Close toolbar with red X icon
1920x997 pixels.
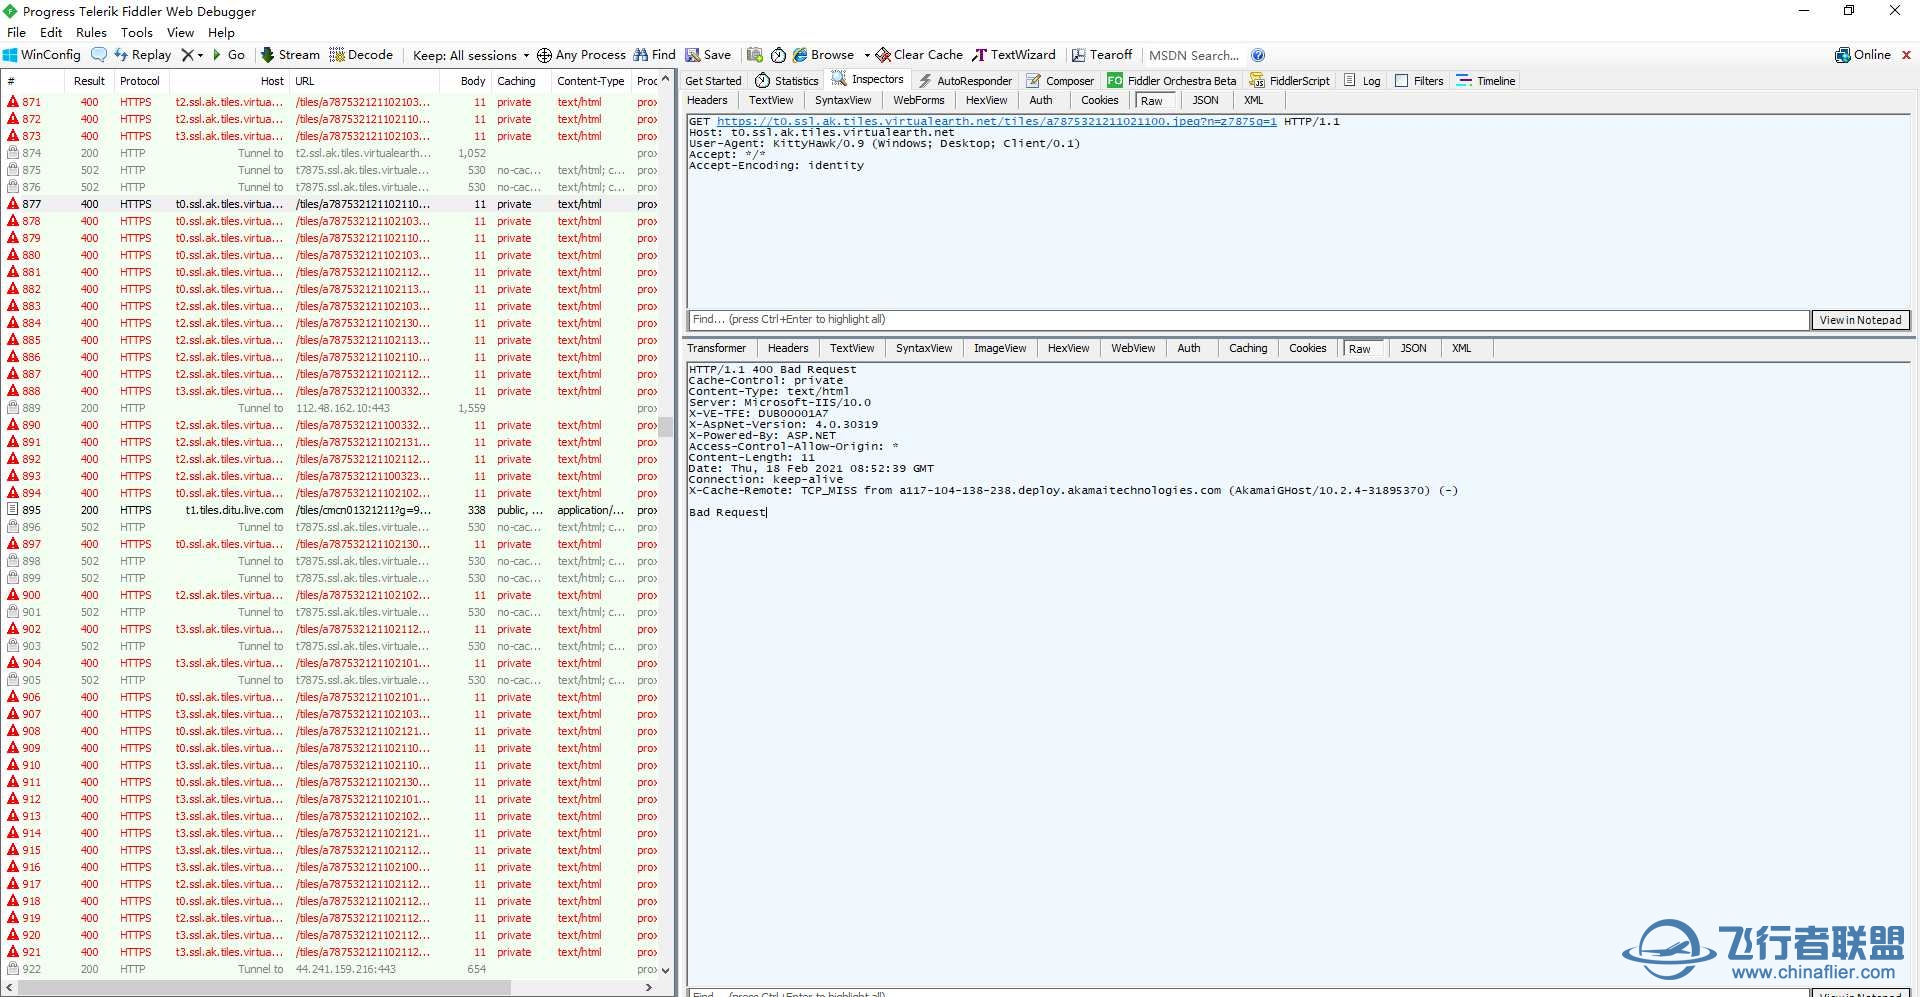(x=1906, y=55)
